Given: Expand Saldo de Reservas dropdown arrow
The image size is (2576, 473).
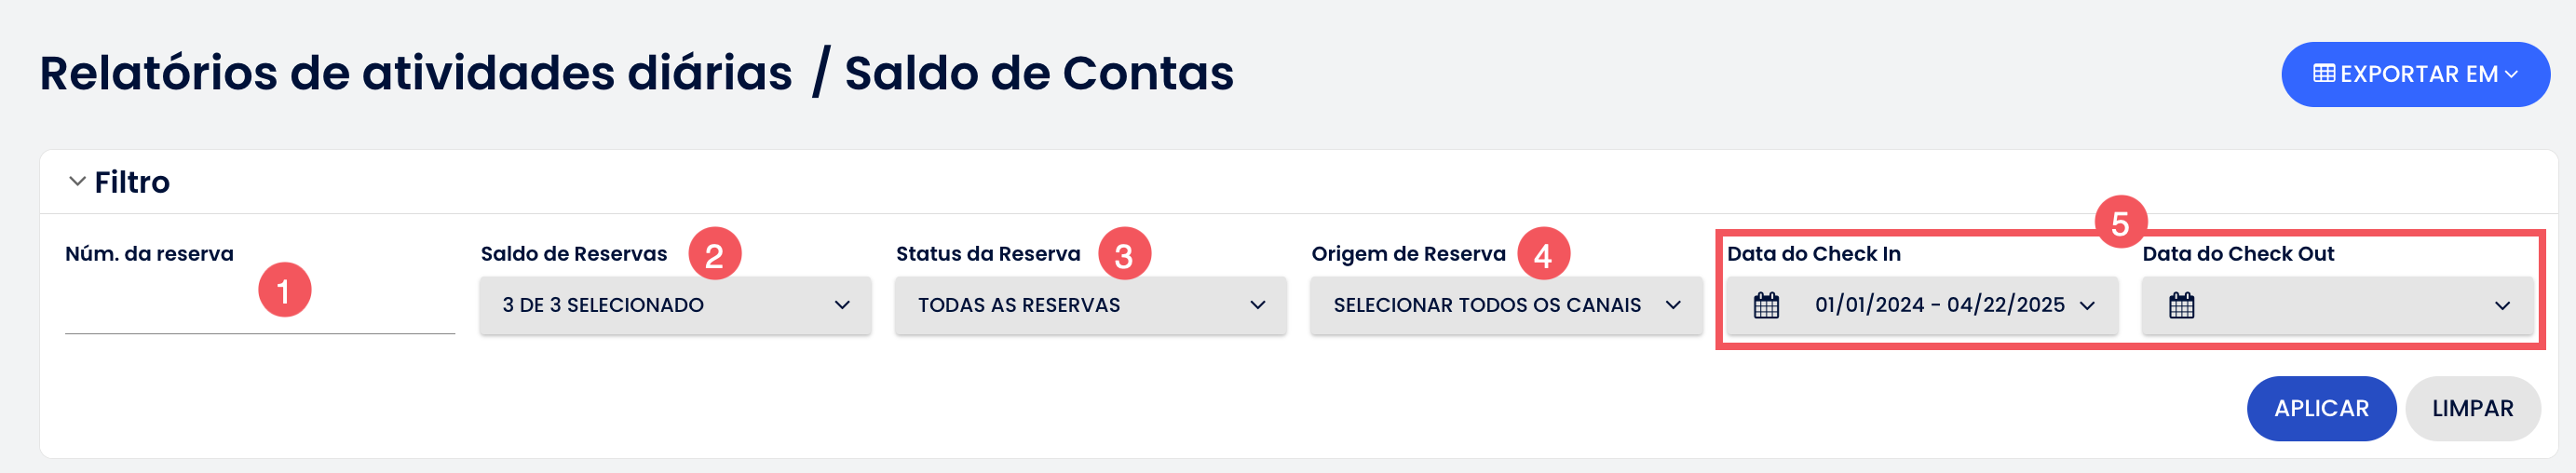Looking at the screenshot, I should 842,305.
